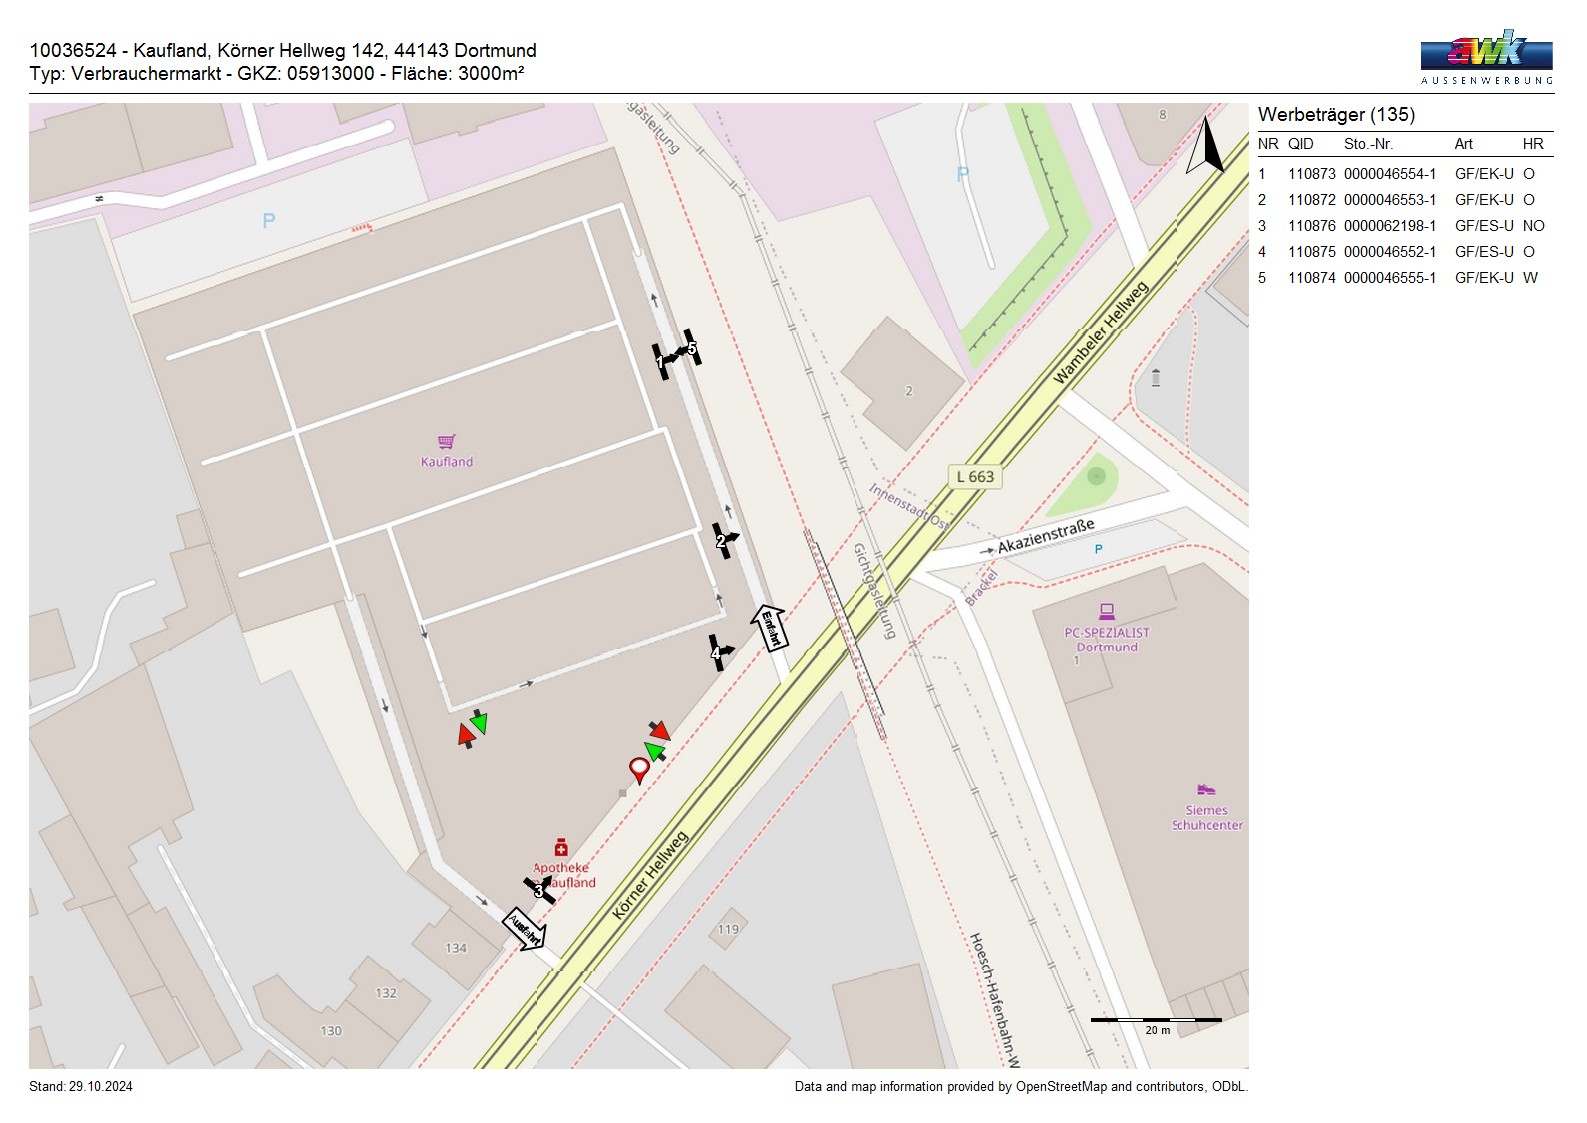This screenshot has width=1587, height=1123.
Task: Click the Akazienstraße street label
Action: point(1045,537)
